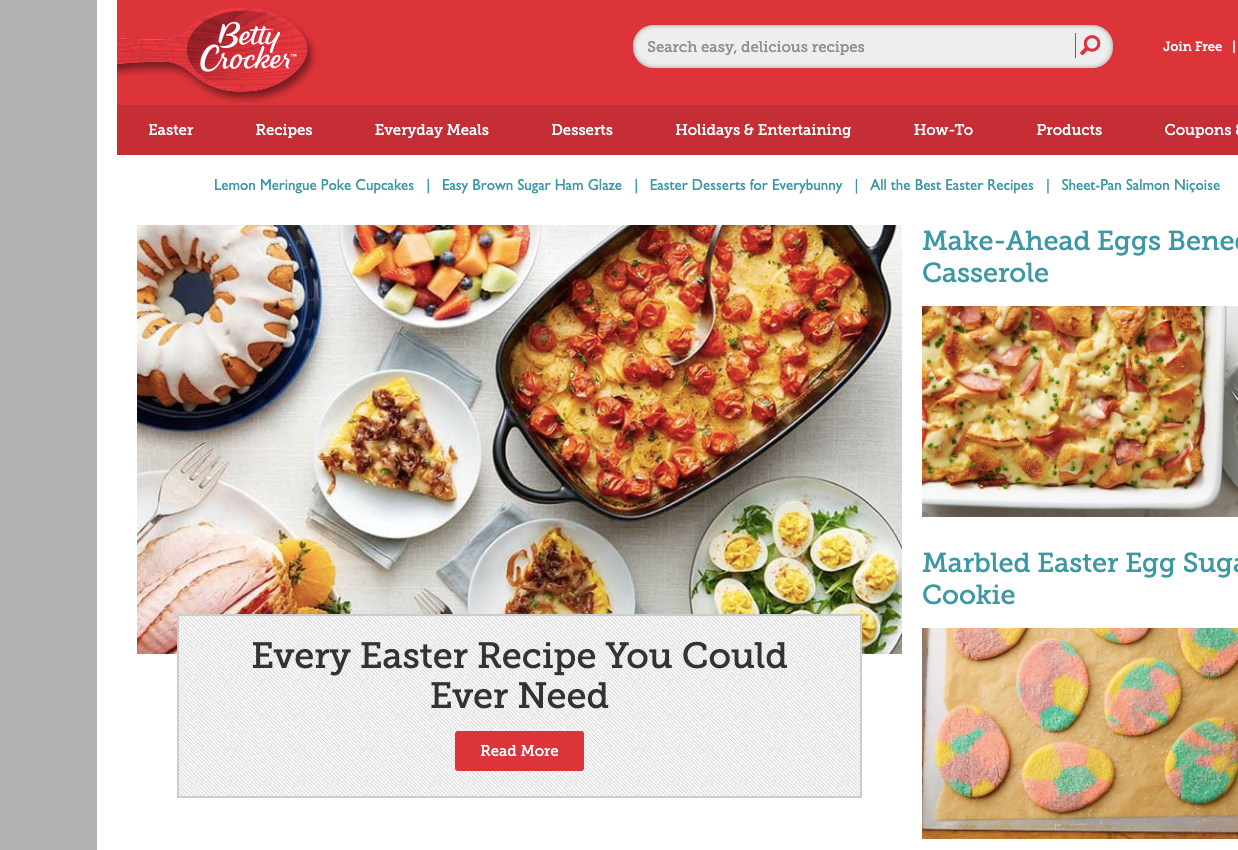
Task: Open Lemon Meringue Poke Cupcakes link
Action: click(314, 185)
